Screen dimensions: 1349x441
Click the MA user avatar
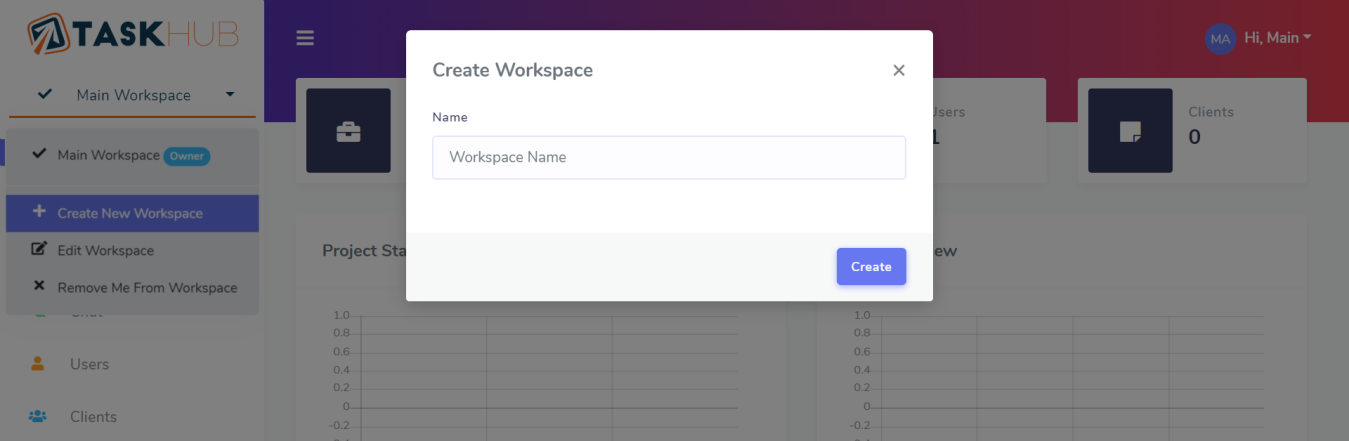click(x=1220, y=39)
